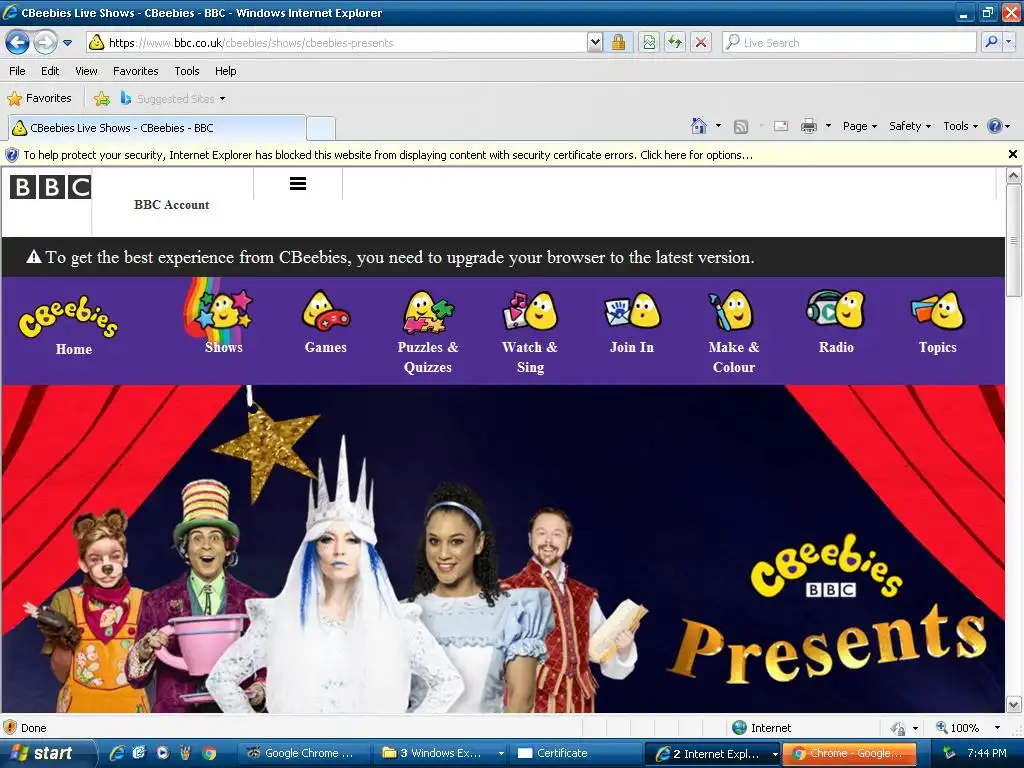The width and height of the screenshot is (1024, 768).
Task: Open the View menu
Action: (86, 71)
